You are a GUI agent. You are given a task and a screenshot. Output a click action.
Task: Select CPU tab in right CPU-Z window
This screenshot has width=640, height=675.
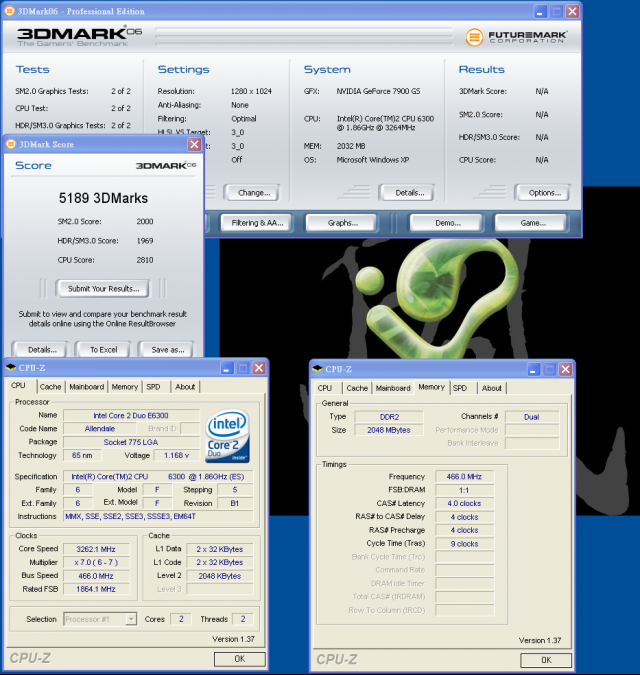pos(325,388)
